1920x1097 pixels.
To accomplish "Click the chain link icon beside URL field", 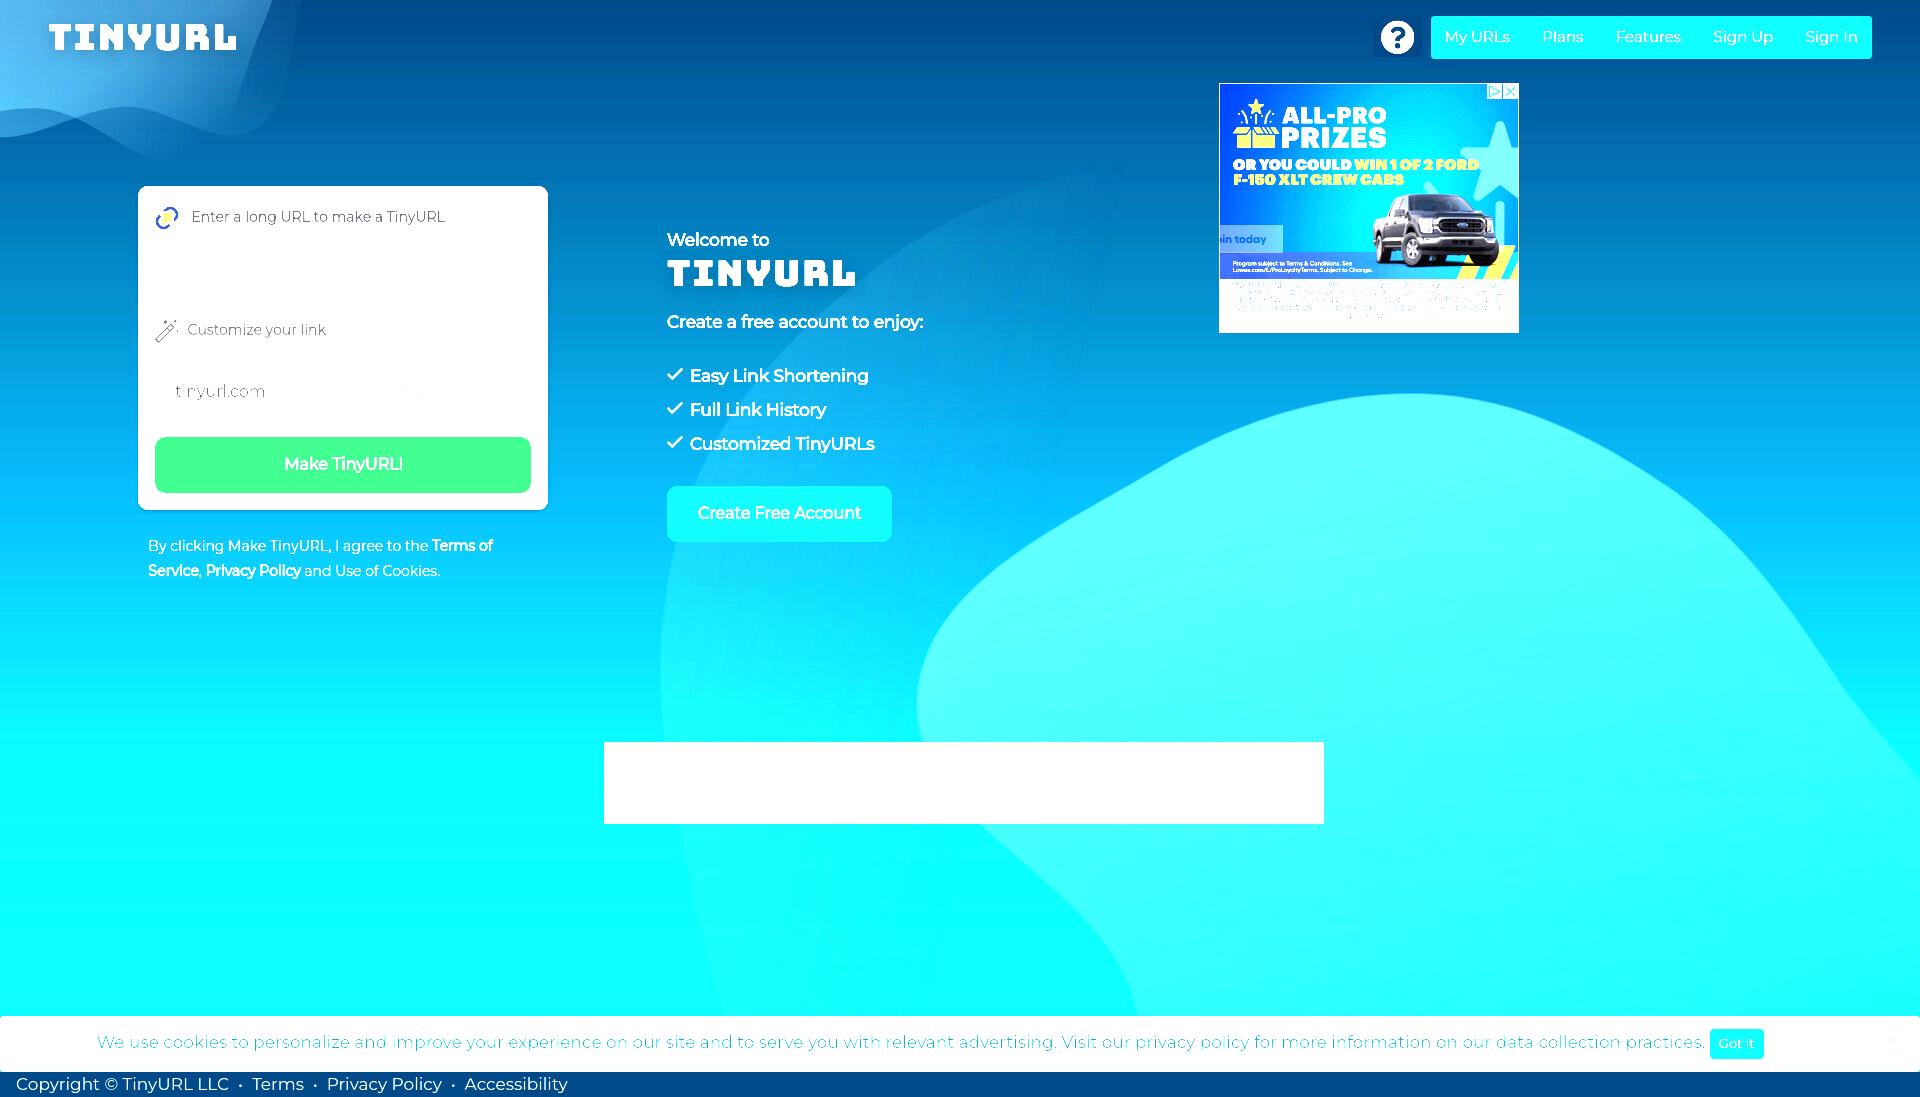I will 167,218.
